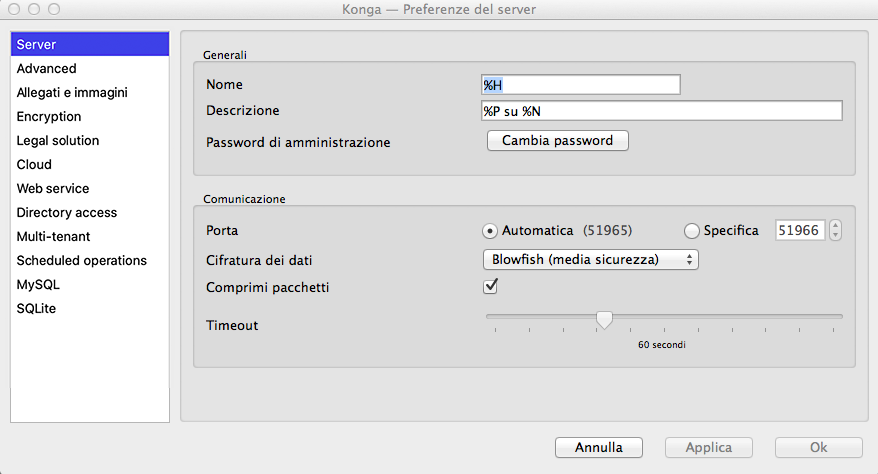Open SQLite preferences section
Viewport: 878px width, 474px height.
click(37, 309)
